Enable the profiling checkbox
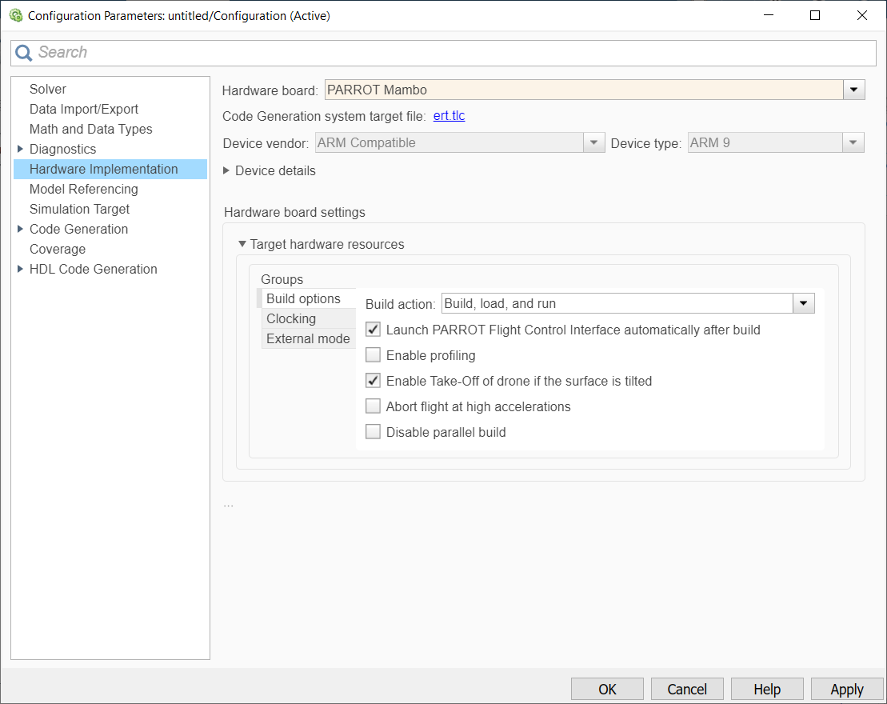 373,355
